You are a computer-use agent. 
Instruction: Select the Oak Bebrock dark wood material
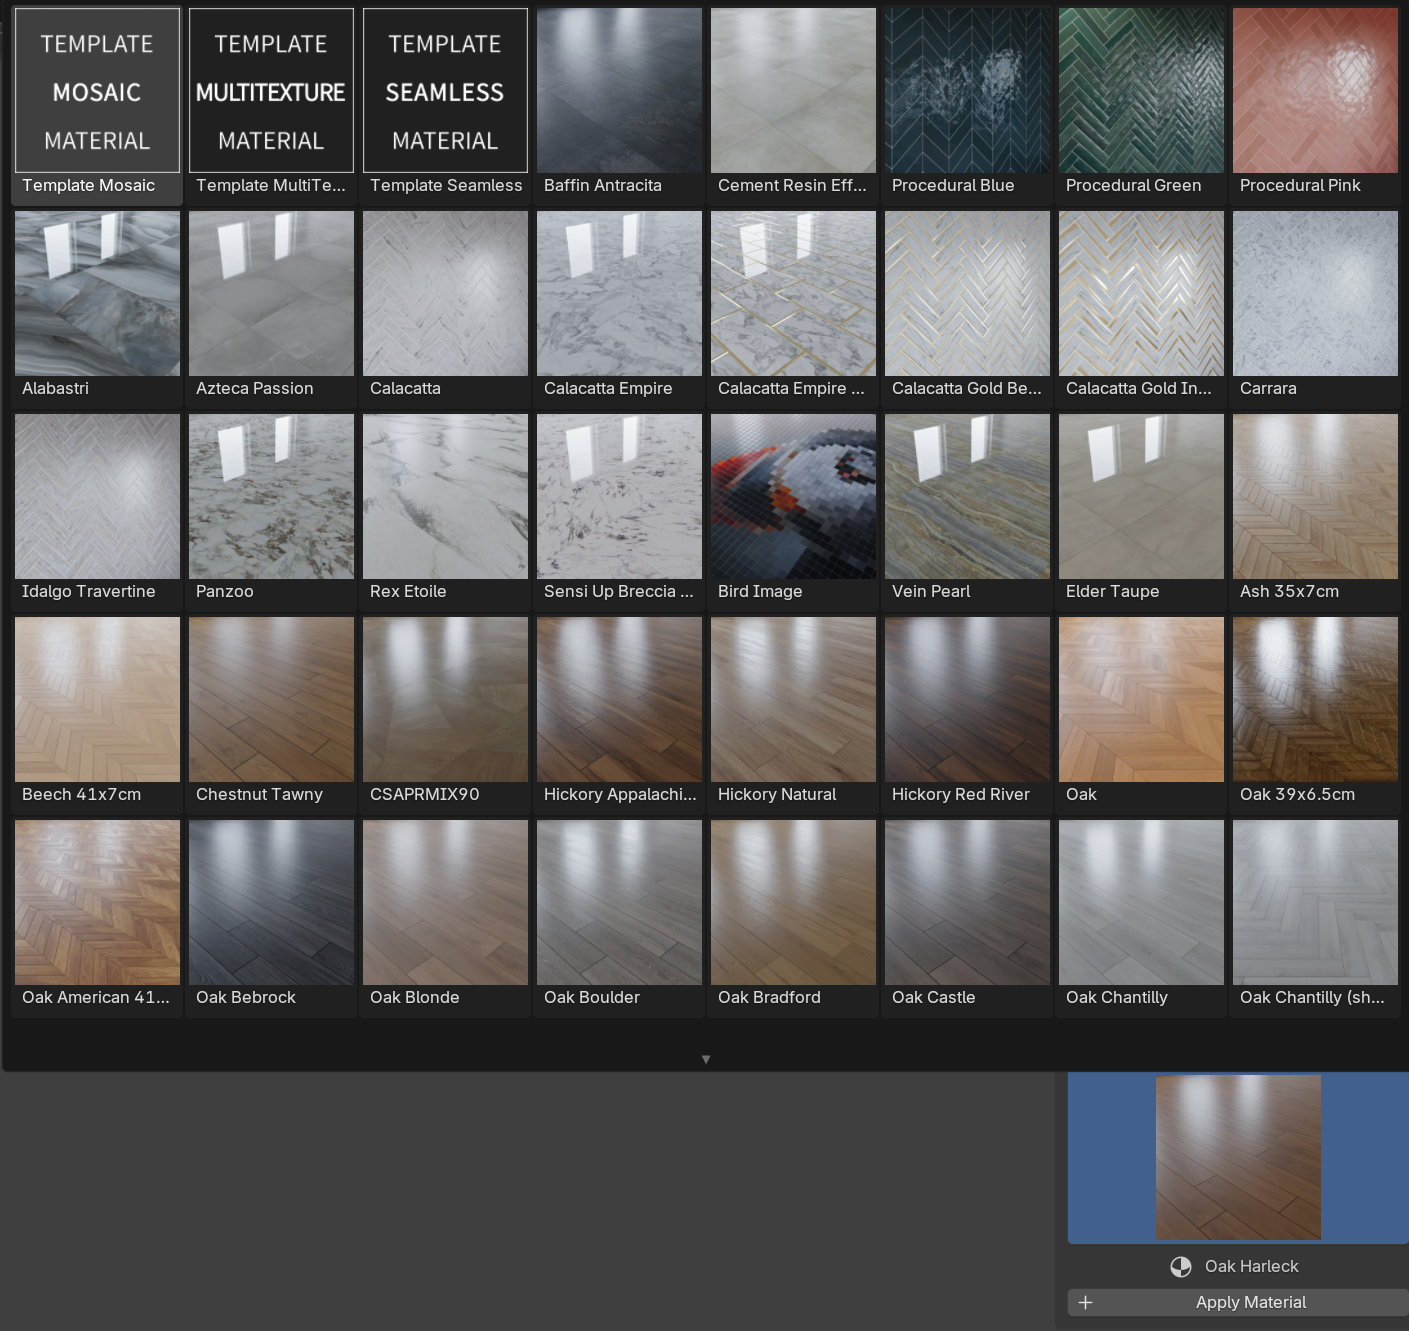coord(271,903)
